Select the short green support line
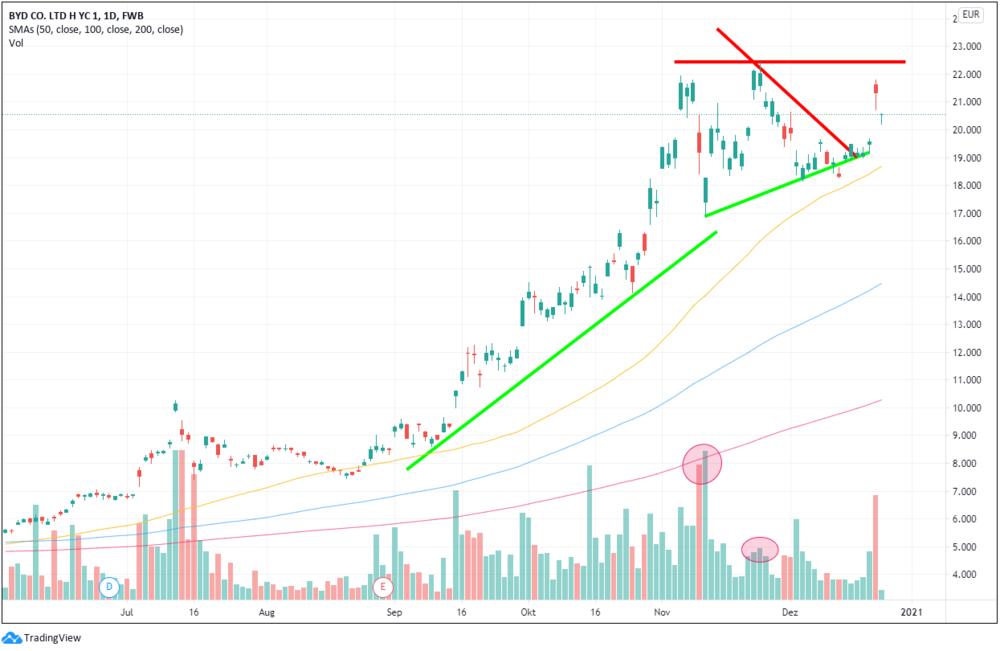1000x651 pixels. click(x=787, y=184)
